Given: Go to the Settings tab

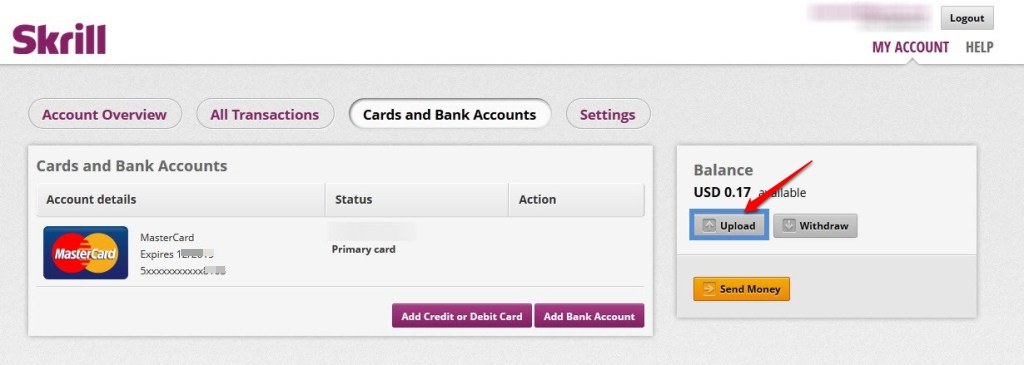Looking at the screenshot, I should tap(608, 114).
